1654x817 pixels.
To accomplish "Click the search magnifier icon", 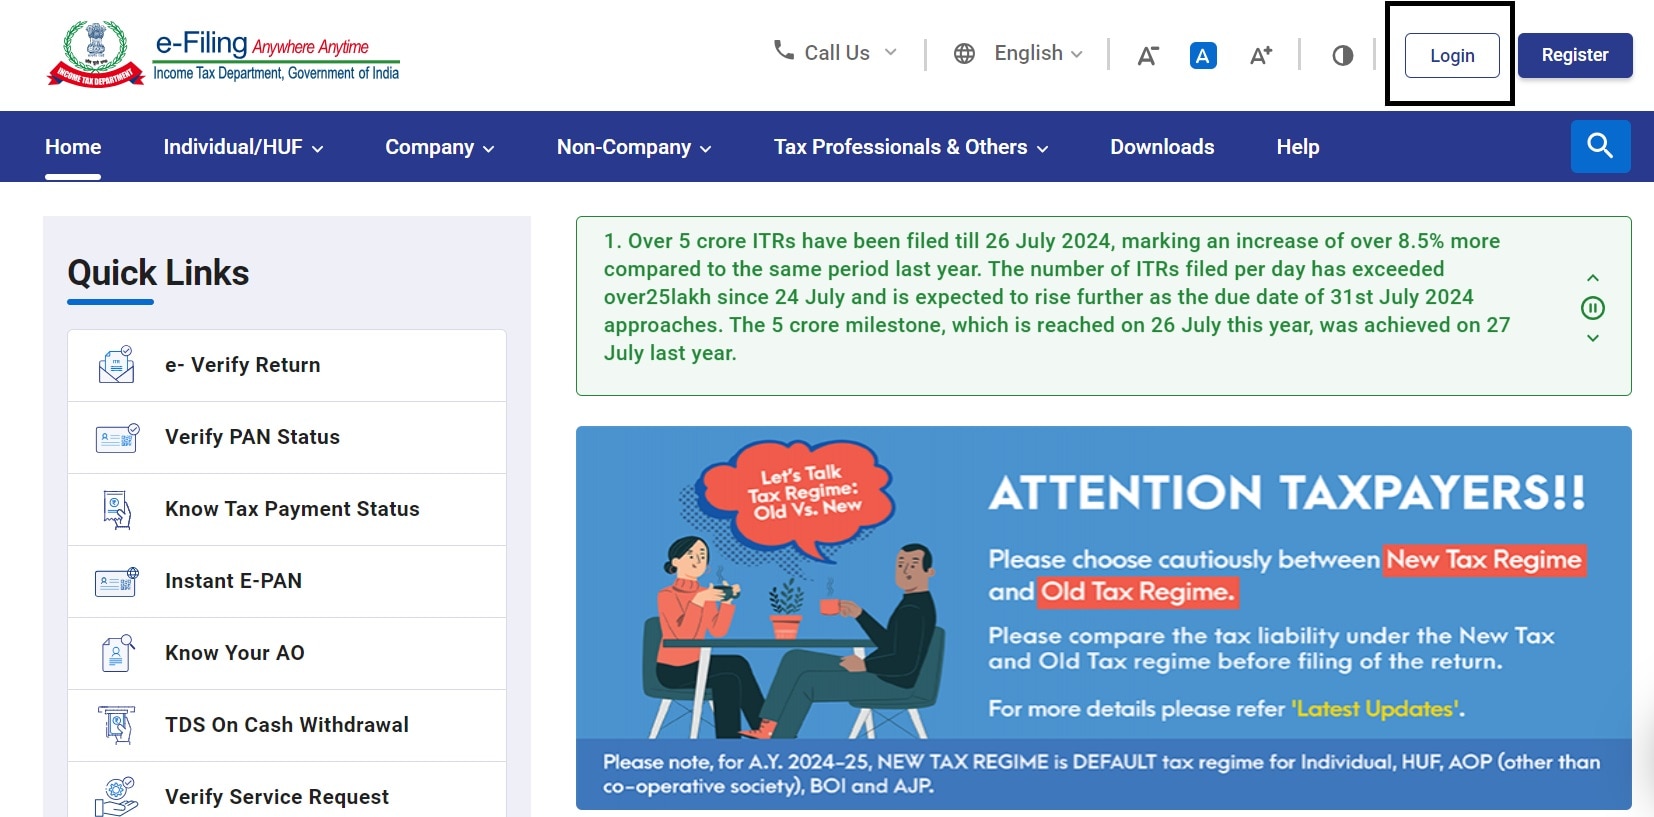I will click(x=1600, y=146).
